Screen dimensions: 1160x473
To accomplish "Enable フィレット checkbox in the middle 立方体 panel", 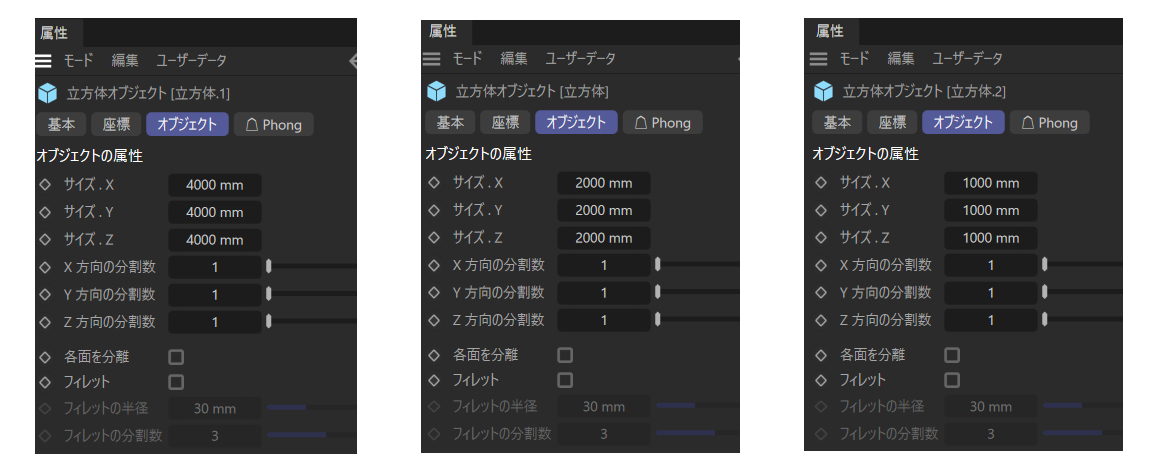I will pyautogui.click(x=565, y=380).
